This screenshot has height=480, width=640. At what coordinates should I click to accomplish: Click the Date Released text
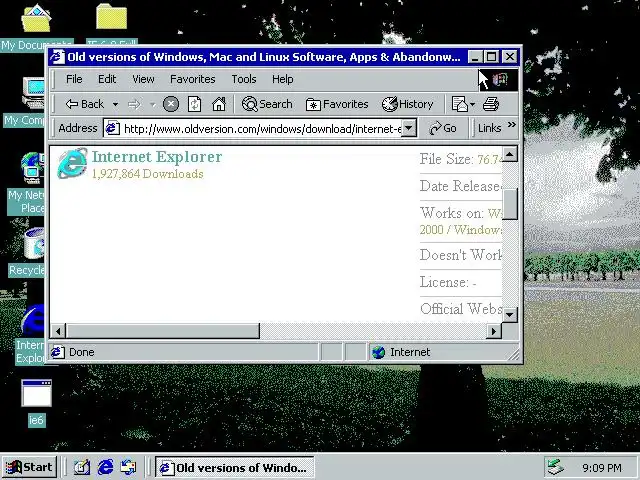(460, 186)
